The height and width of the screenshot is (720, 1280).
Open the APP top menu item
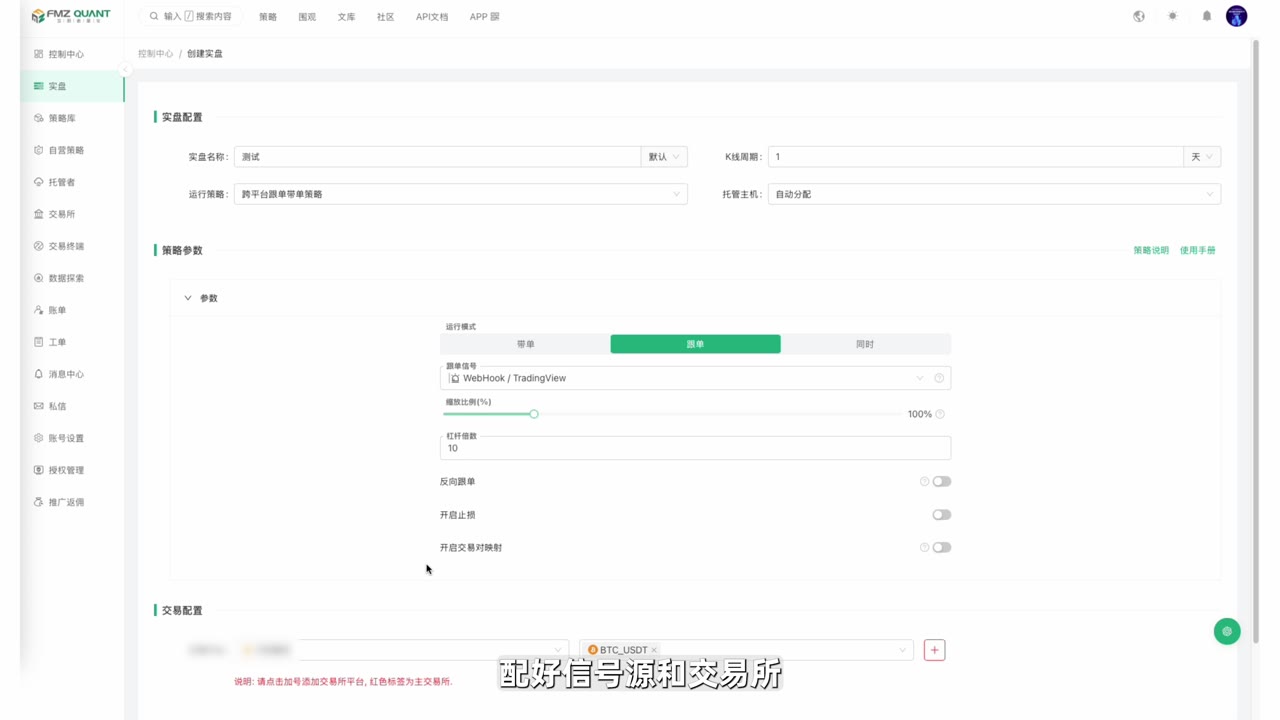[x=485, y=17]
